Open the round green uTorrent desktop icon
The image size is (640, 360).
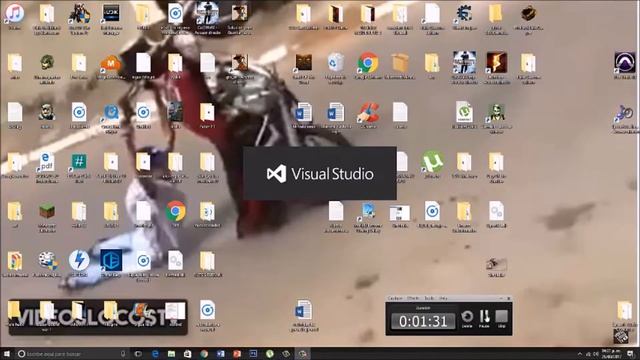pyautogui.click(x=432, y=162)
